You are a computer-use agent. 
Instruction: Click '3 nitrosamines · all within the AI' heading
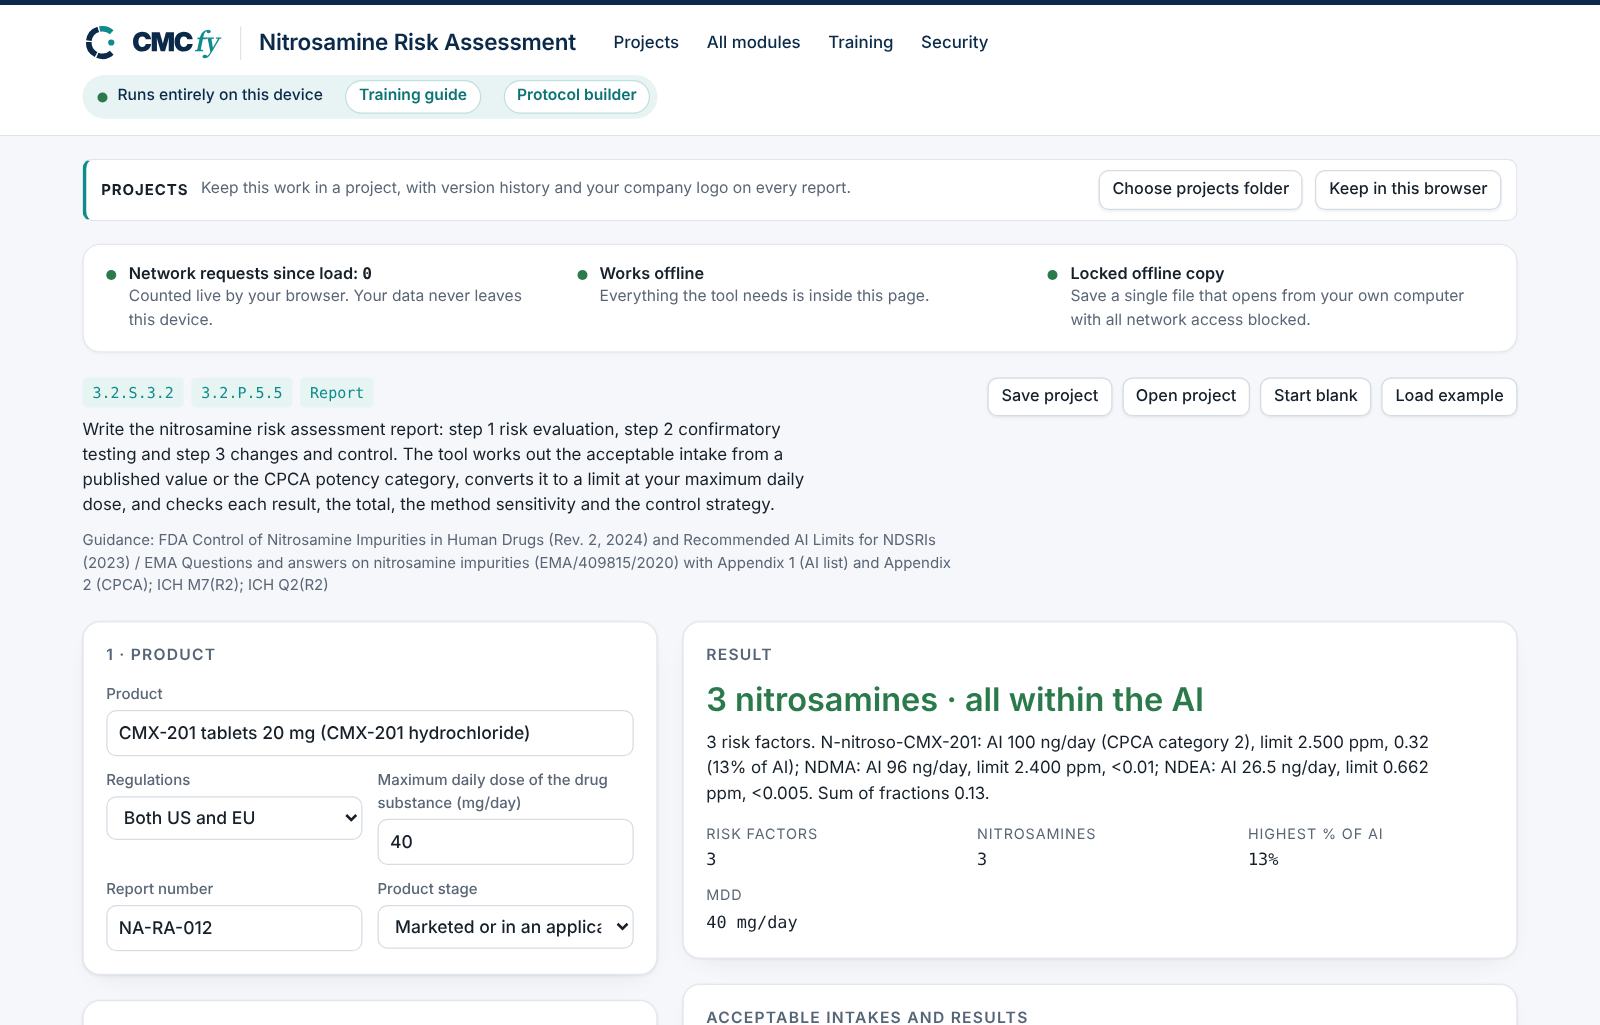(955, 699)
